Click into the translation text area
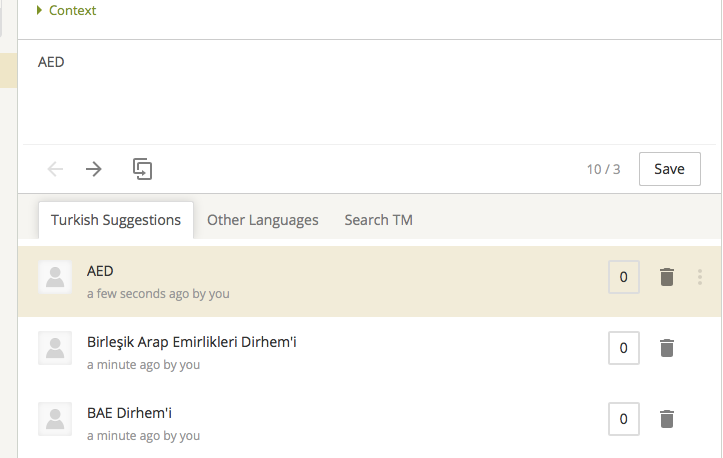 pyautogui.click(x=369, y=92)
